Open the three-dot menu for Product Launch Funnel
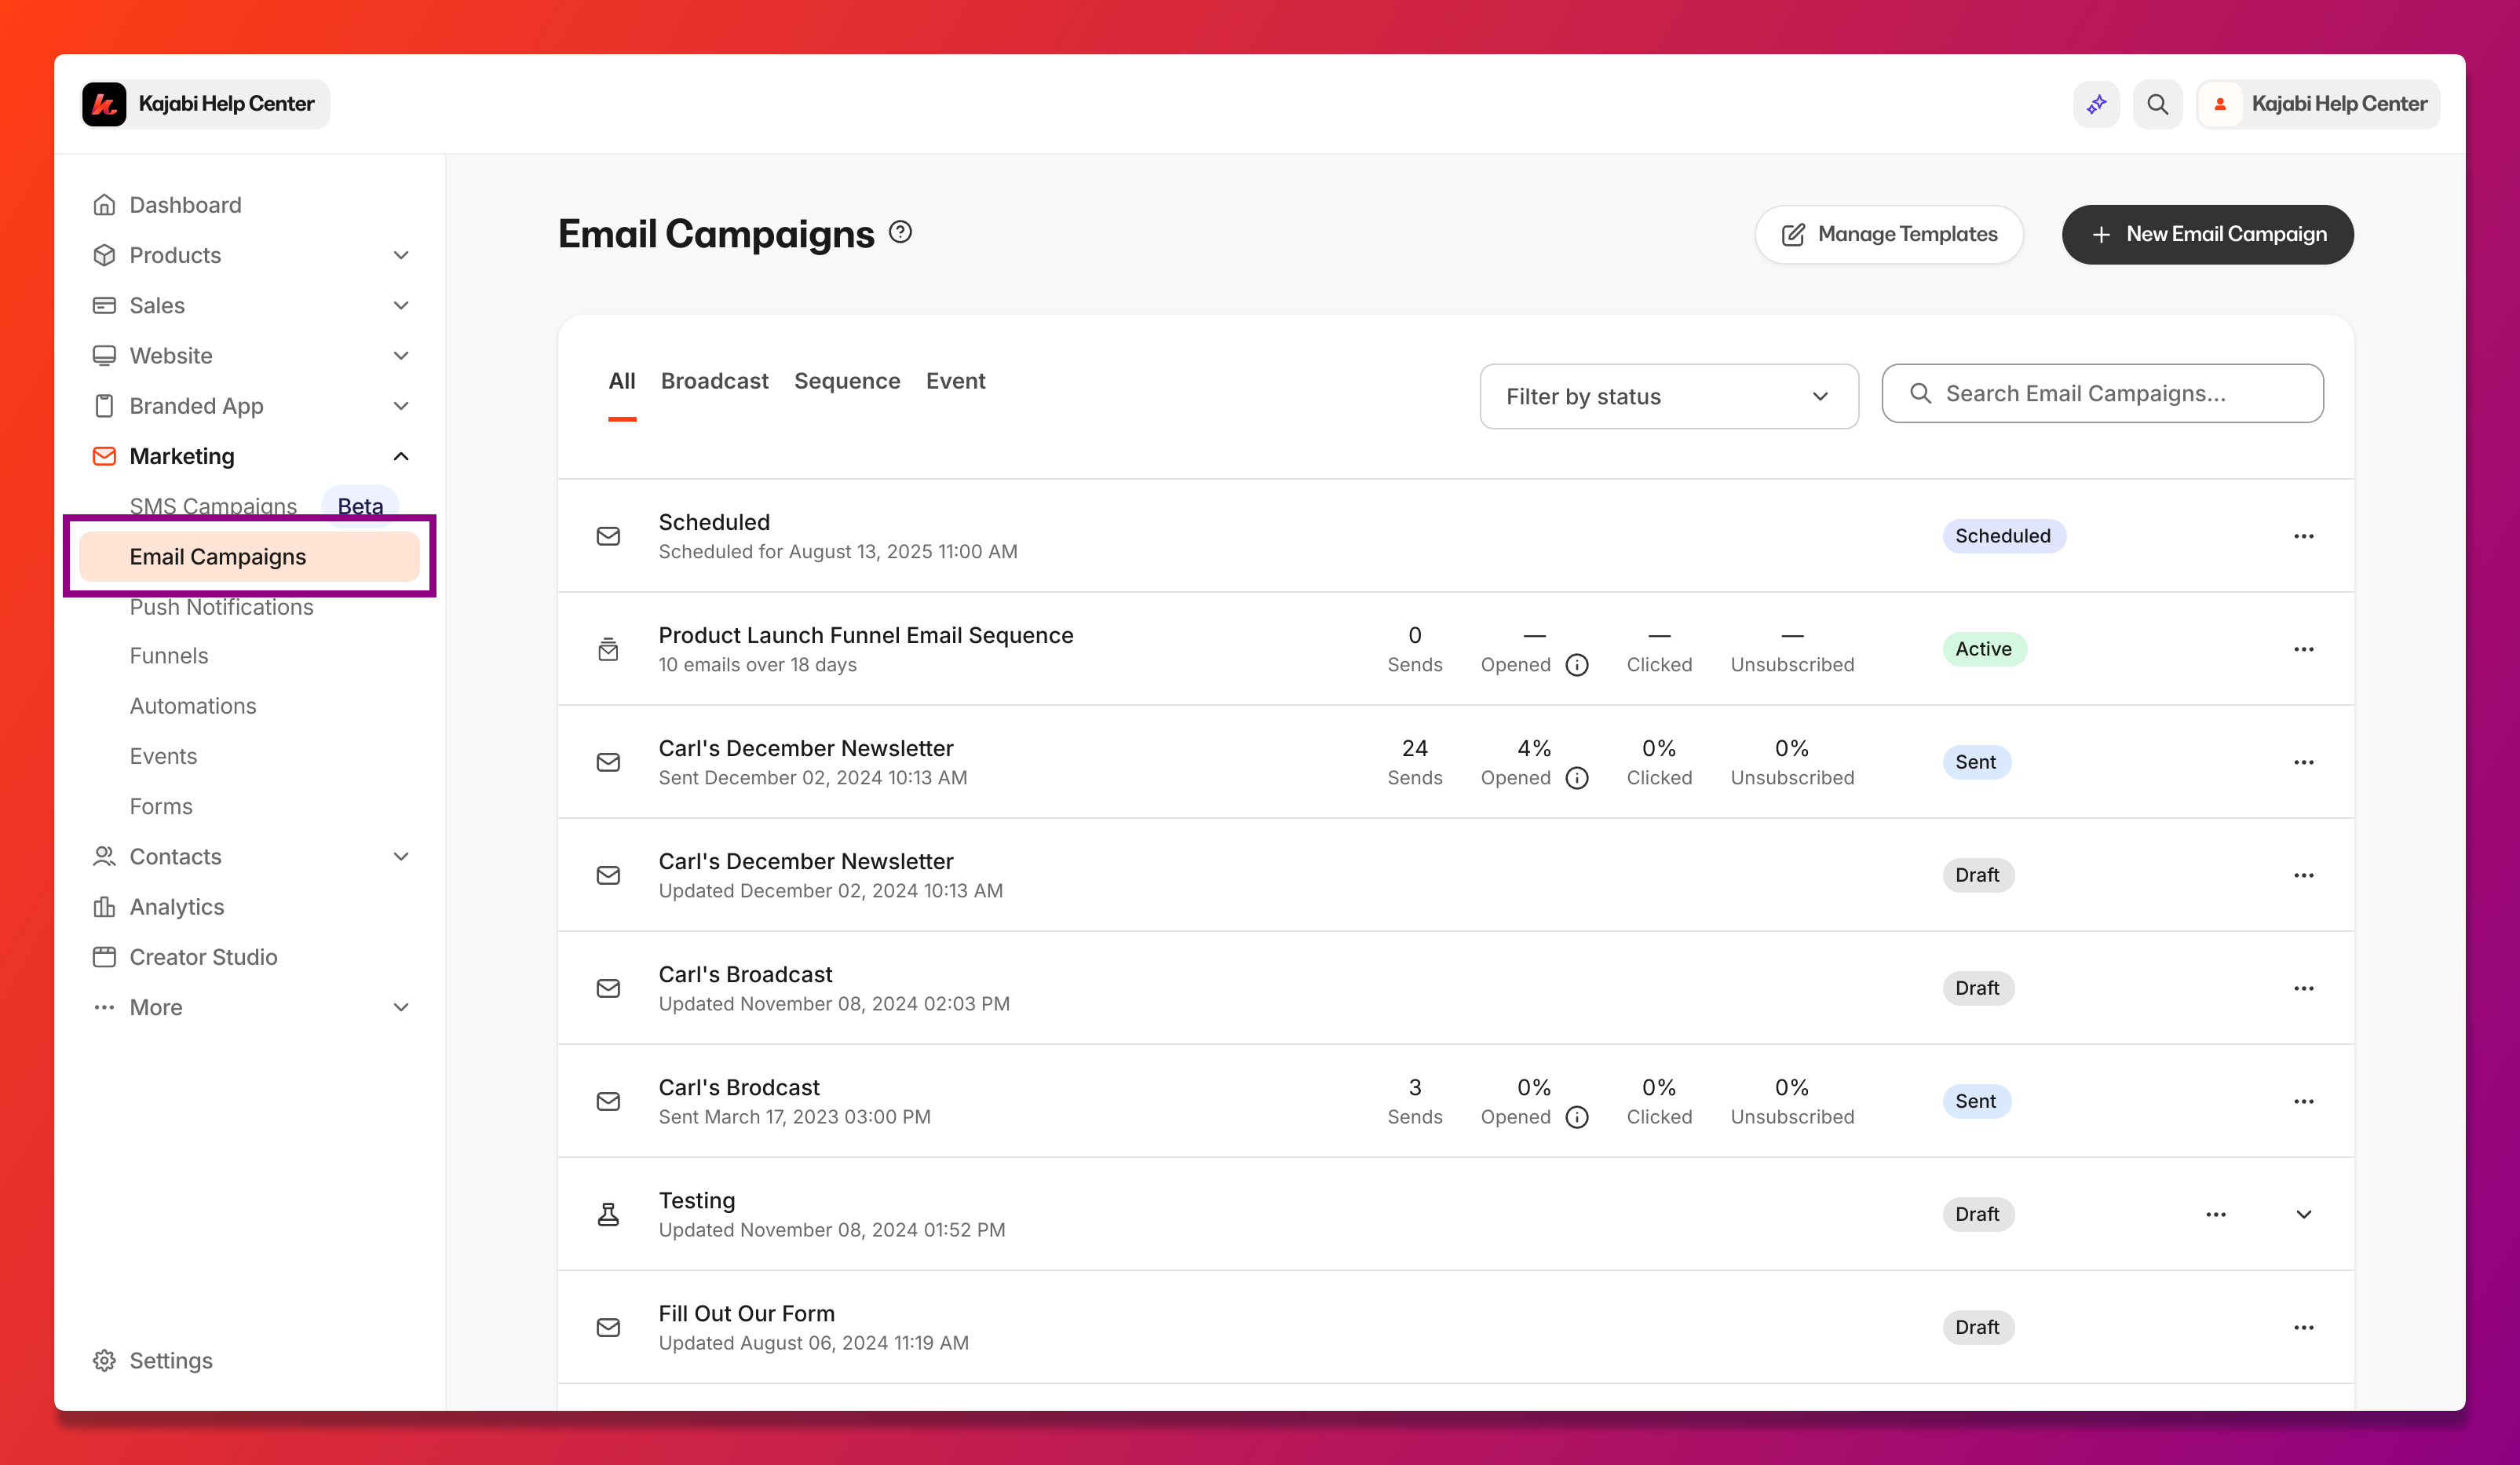2520x1465 pixels. (2303, 649)
